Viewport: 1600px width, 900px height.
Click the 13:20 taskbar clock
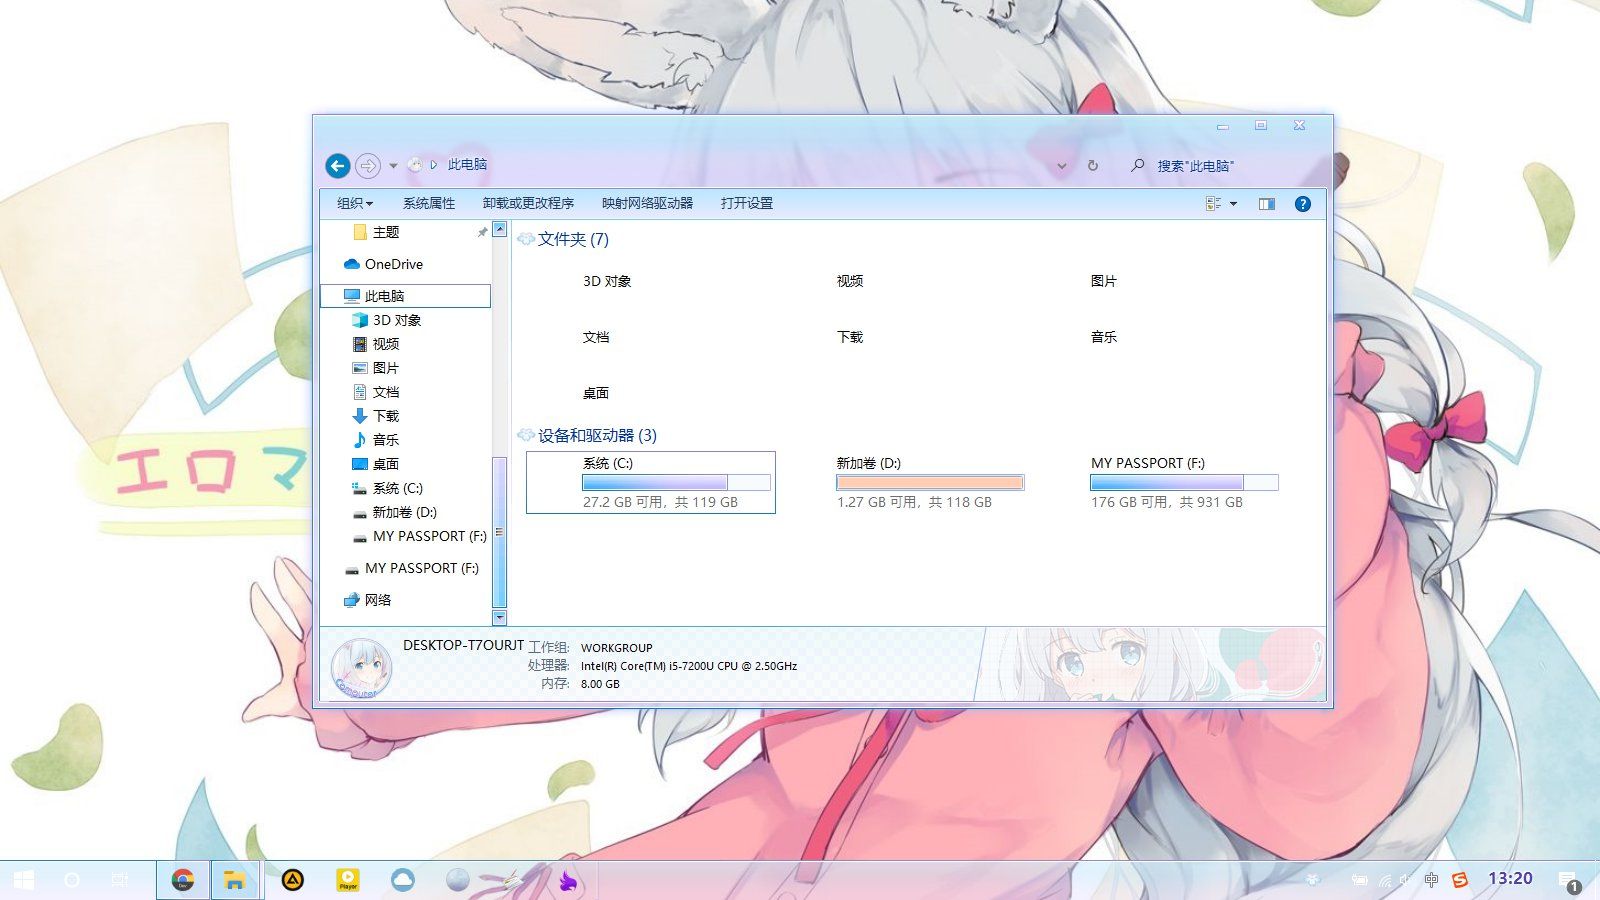[1510, 879]
